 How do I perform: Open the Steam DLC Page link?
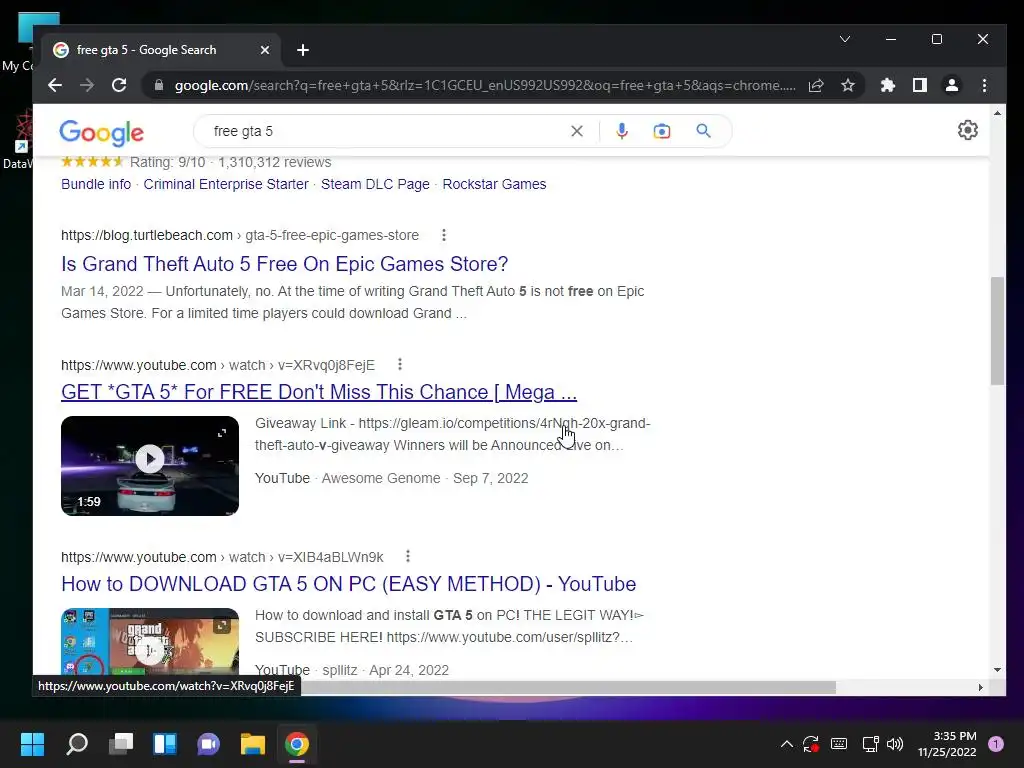click(376, 184)
